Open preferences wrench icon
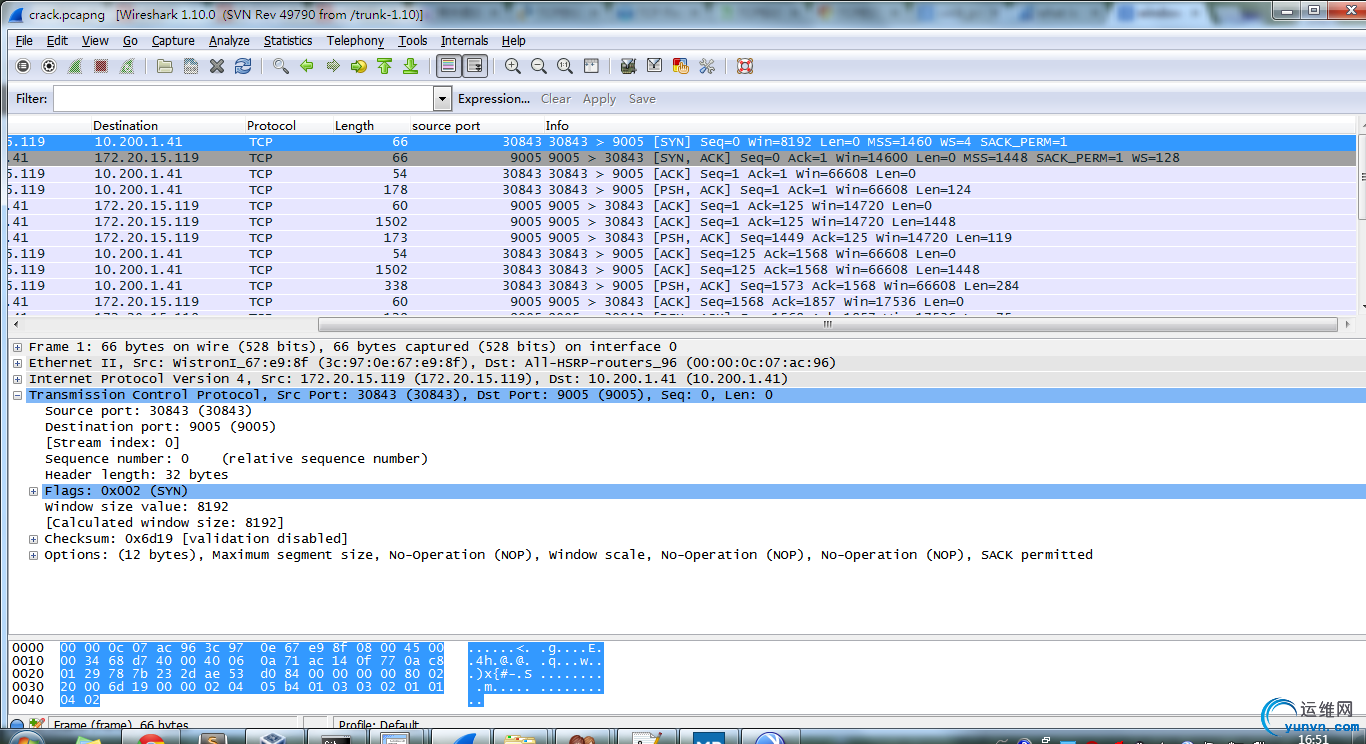This screenshot has height=744, width=1366. (x=707, y=66)
